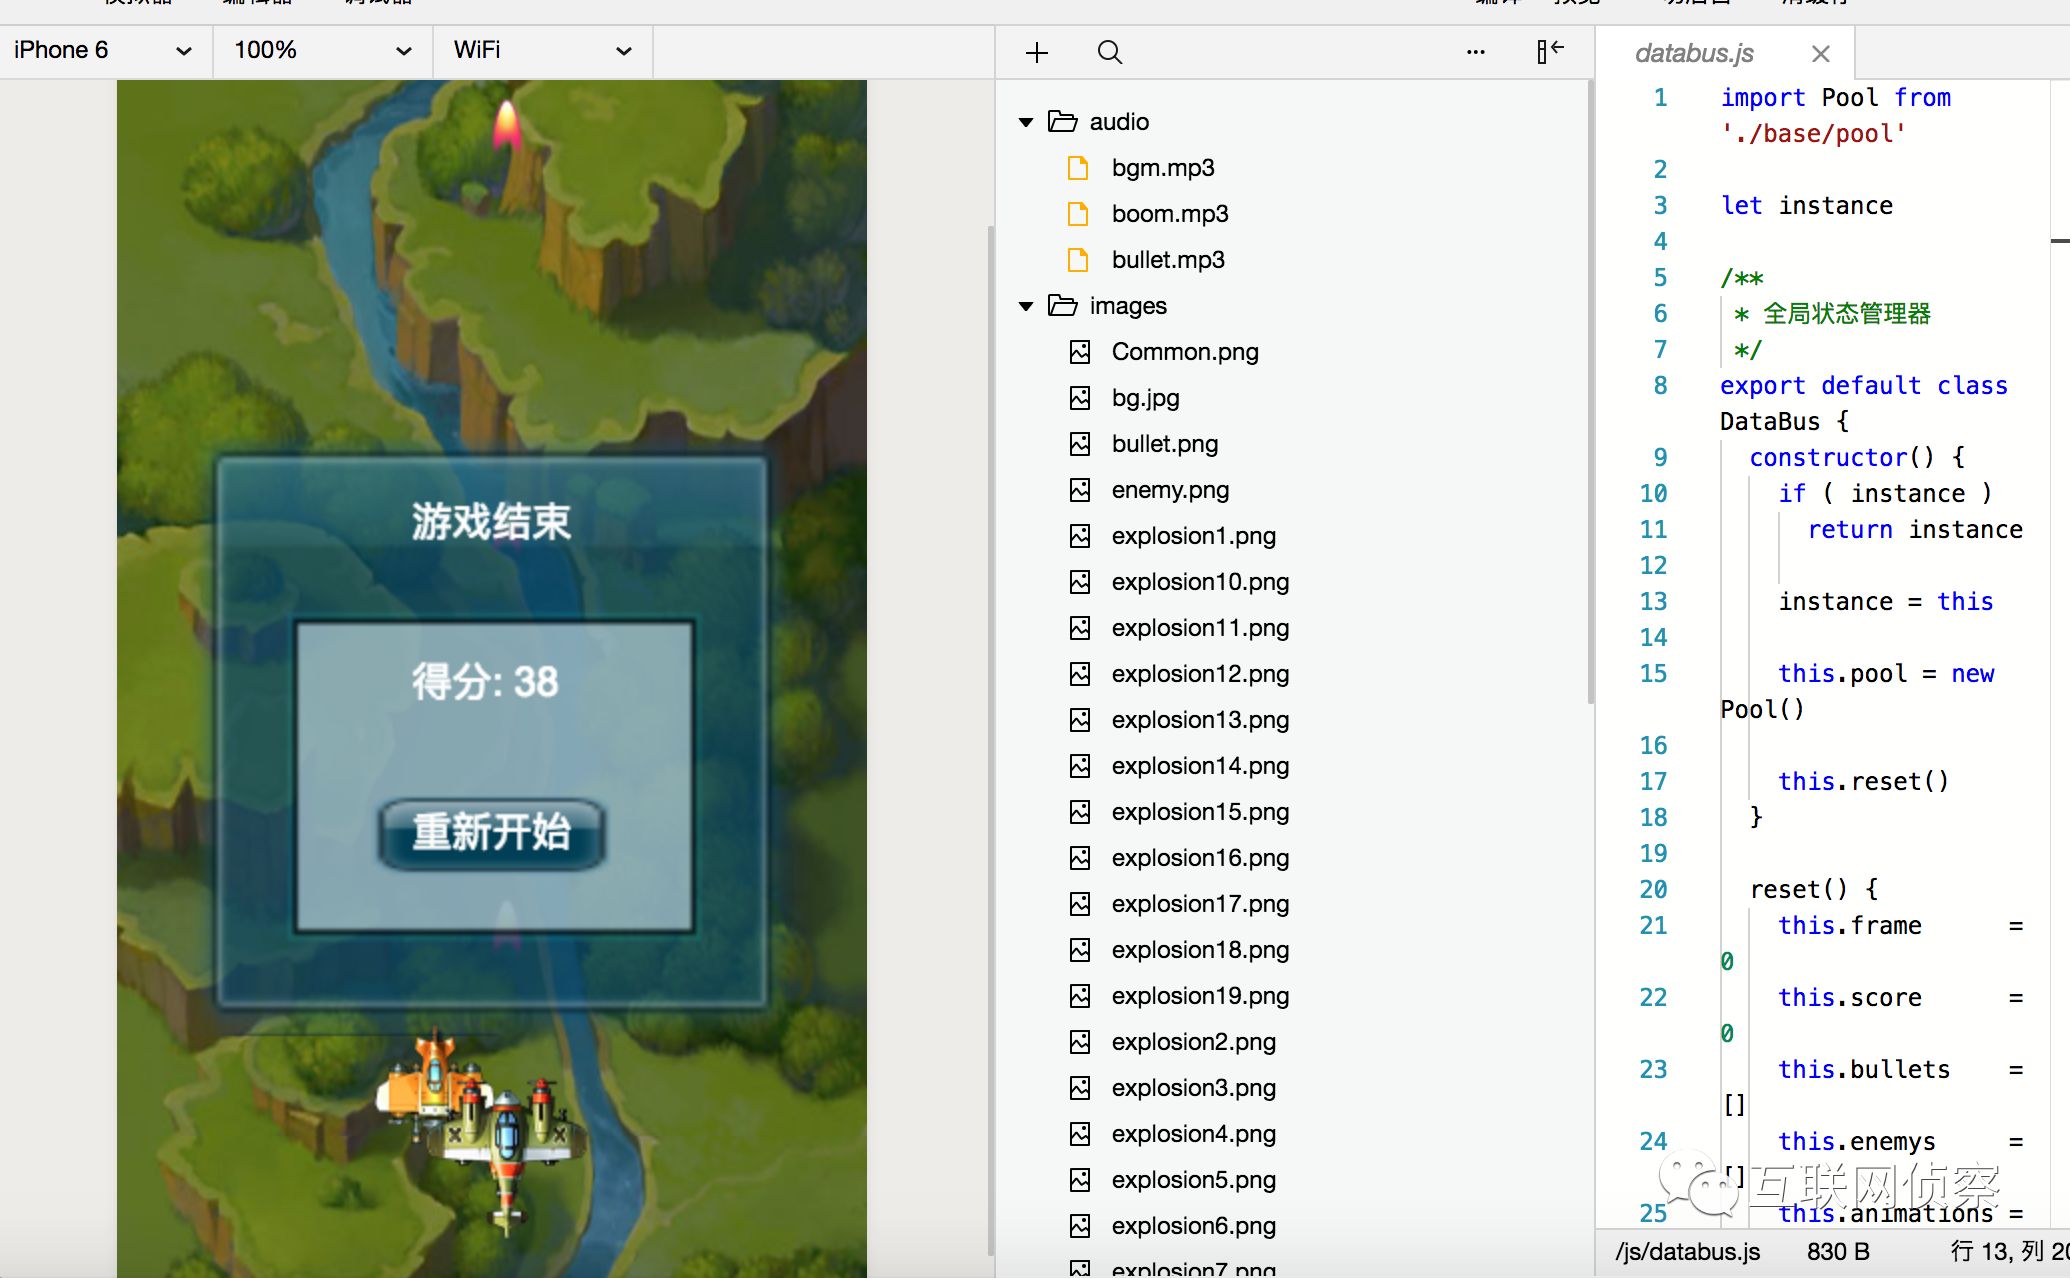This screenshot has height=1278, width=2070.
Task: Click the audio folder icon
Action: click(1063, 121)
